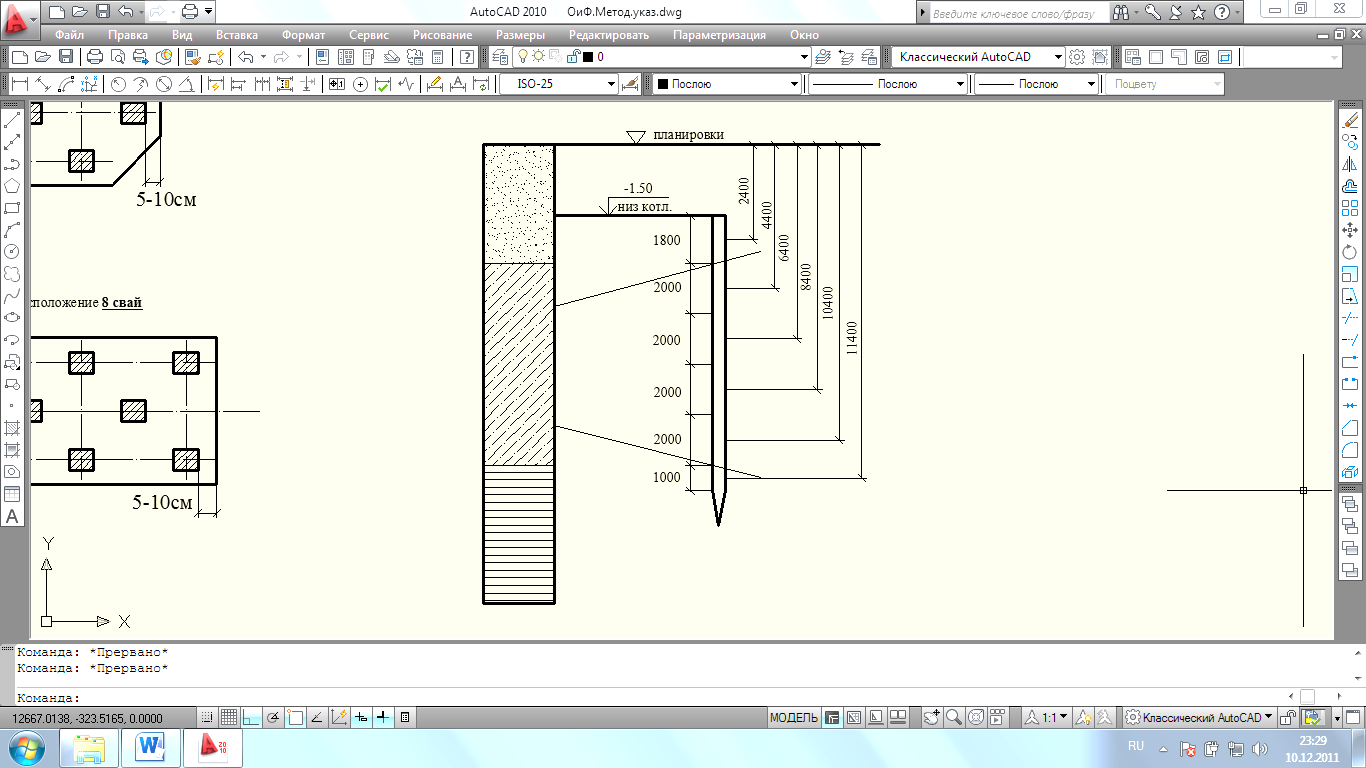Click Match Properties brush icon

click(x=193, y=57)
